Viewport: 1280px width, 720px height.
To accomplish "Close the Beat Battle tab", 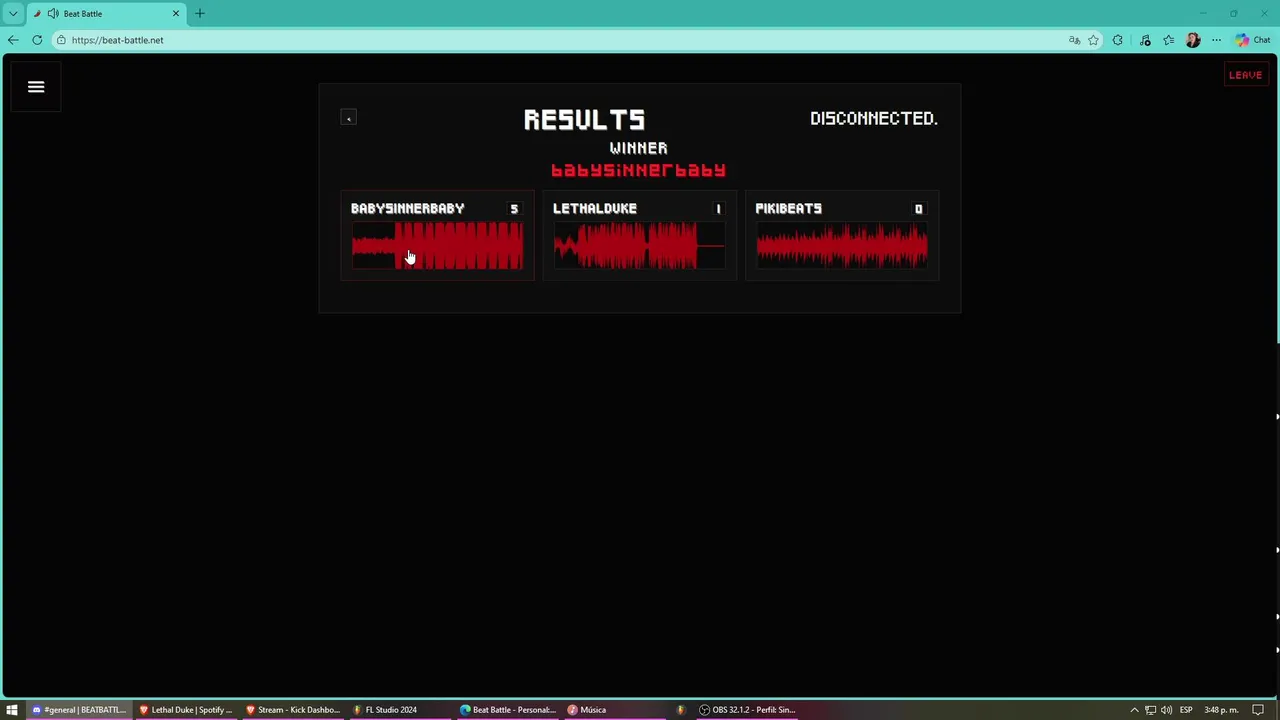I will pyautogui.click(x=176, y=14).
